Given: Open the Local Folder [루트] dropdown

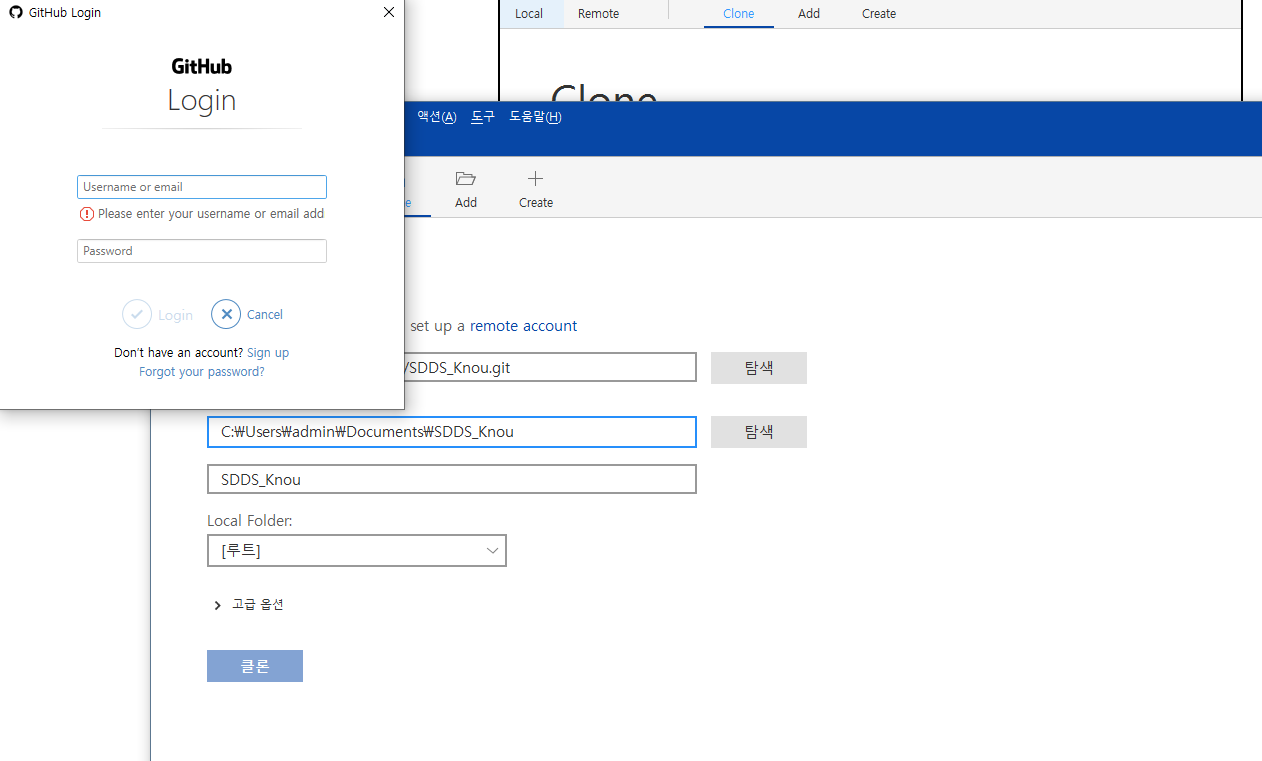Looking at the screenshot, I should (x=357, y=551).
